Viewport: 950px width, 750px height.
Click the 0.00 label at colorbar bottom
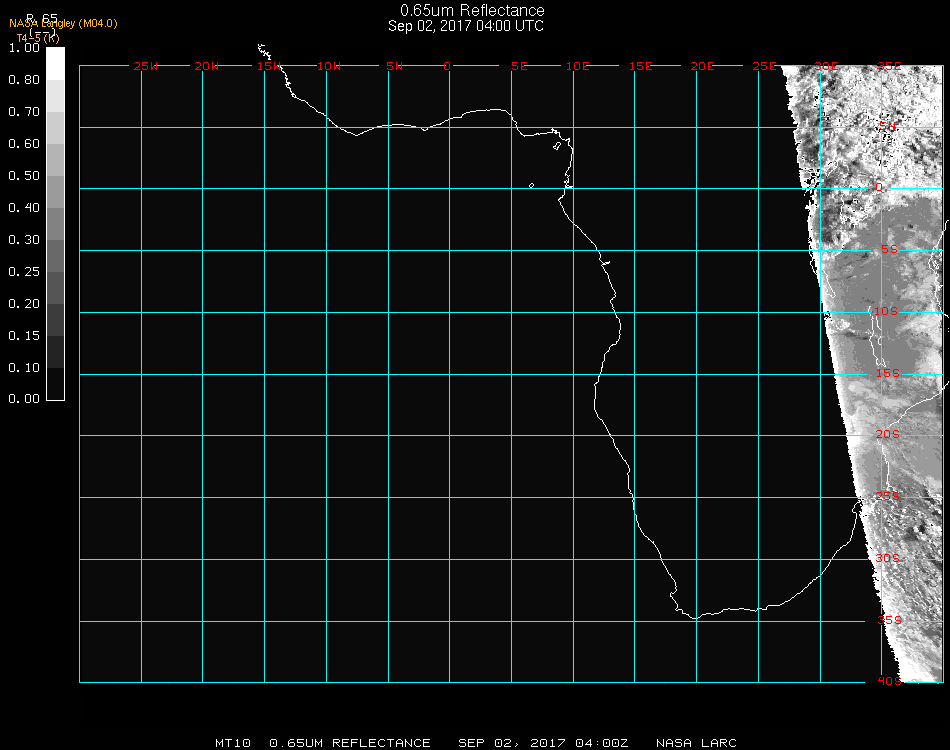pos(23,399)
